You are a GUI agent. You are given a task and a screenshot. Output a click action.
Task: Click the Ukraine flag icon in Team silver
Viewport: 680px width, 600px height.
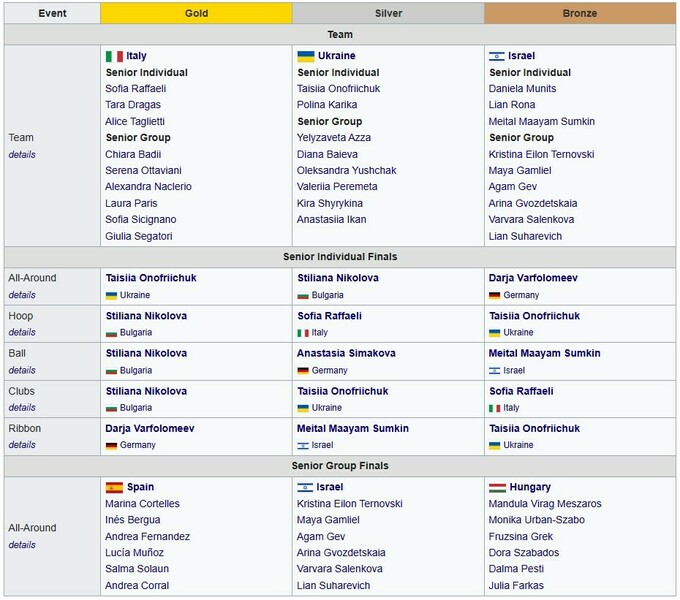click(x=306, y=56)
